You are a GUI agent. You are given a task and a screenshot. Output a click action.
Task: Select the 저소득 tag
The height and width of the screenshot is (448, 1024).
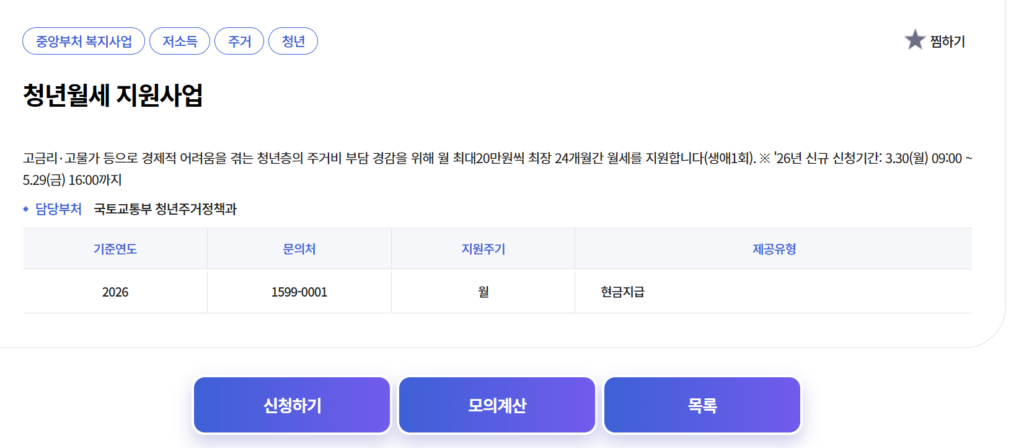[180, 41]
